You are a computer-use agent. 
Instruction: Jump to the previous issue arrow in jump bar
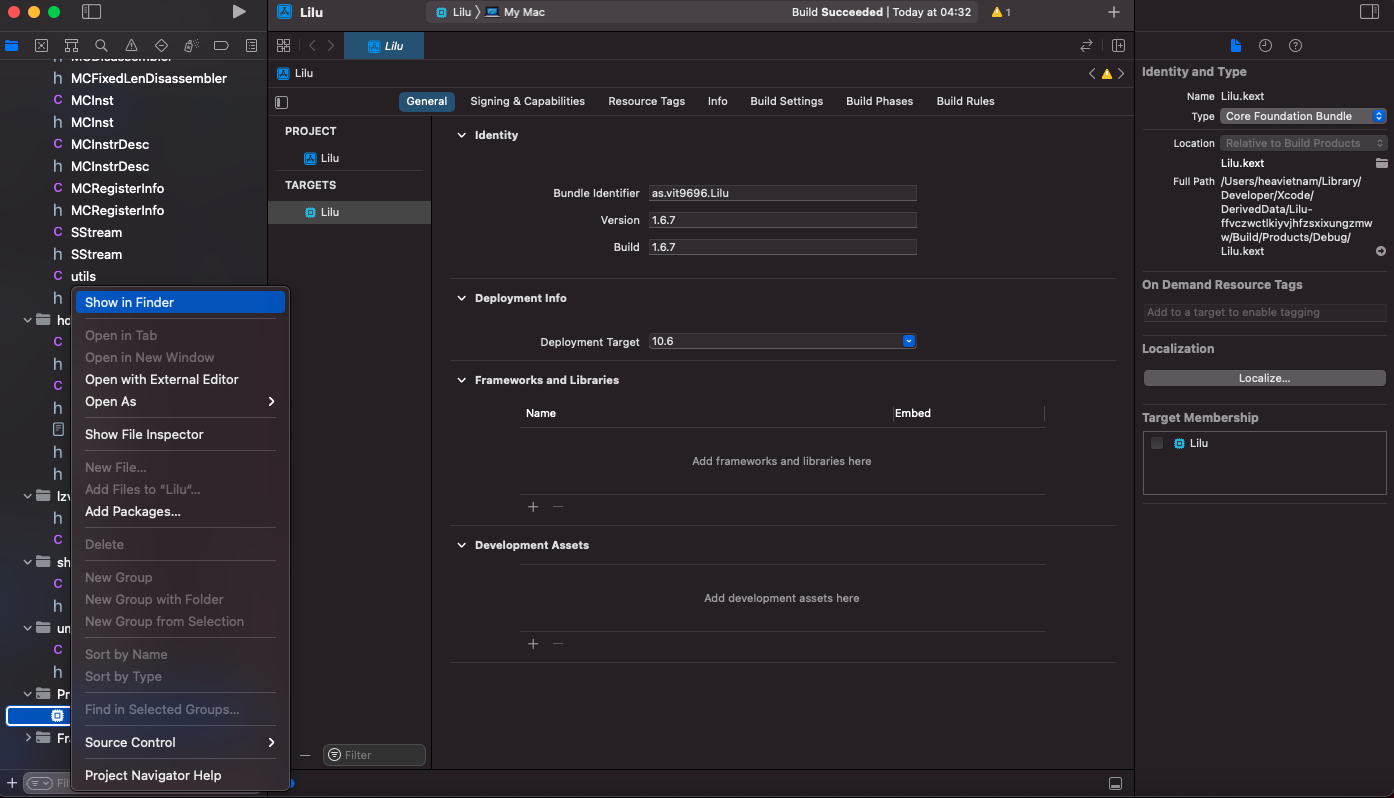click(x=1092, y=74)
